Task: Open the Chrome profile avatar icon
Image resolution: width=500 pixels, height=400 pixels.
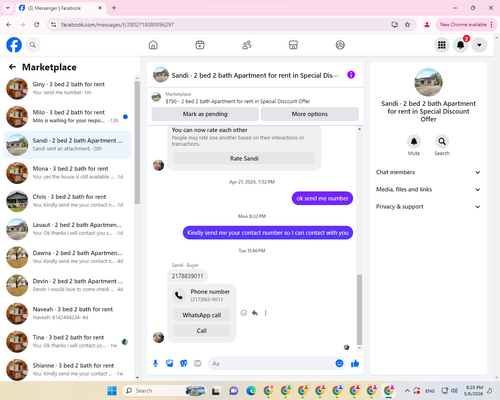Action: coord(427,25)
